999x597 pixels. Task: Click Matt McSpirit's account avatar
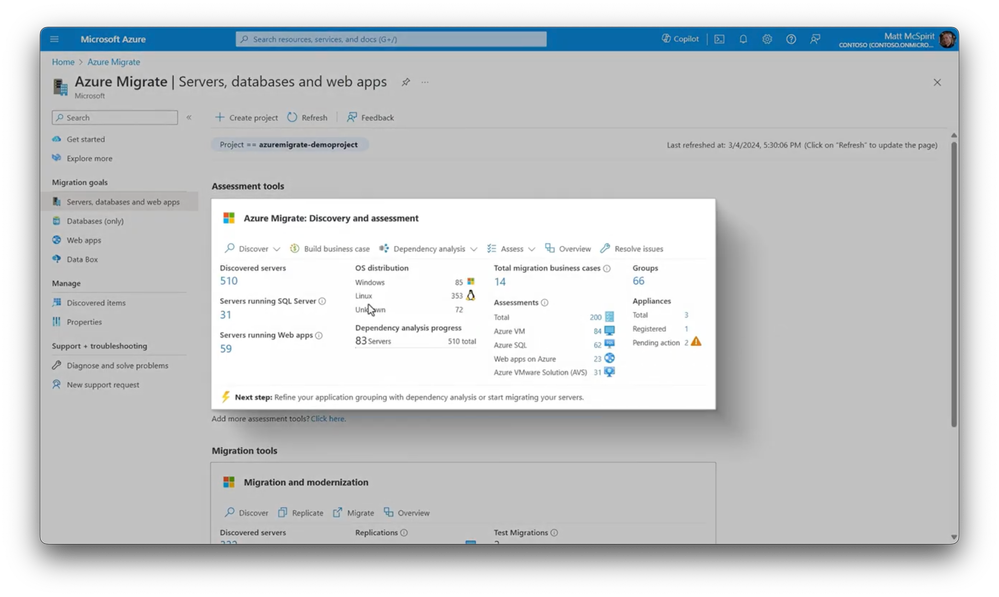tap(947, 40)
